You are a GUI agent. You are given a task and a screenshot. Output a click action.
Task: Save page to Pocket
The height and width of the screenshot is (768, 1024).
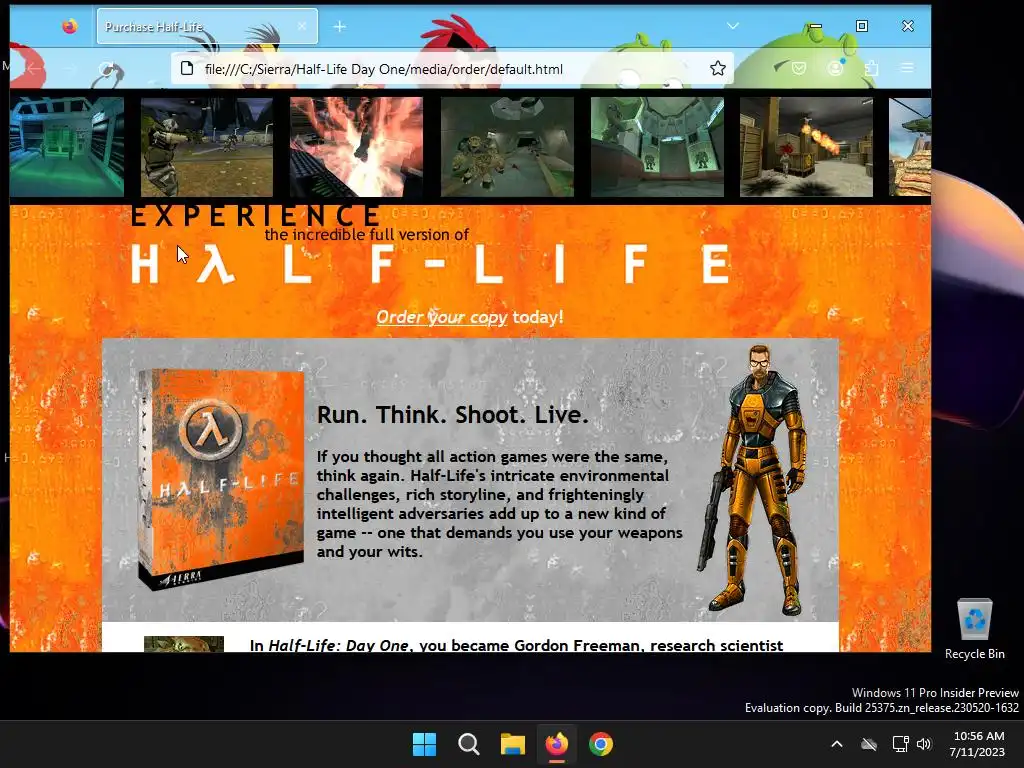pos(799,68)
